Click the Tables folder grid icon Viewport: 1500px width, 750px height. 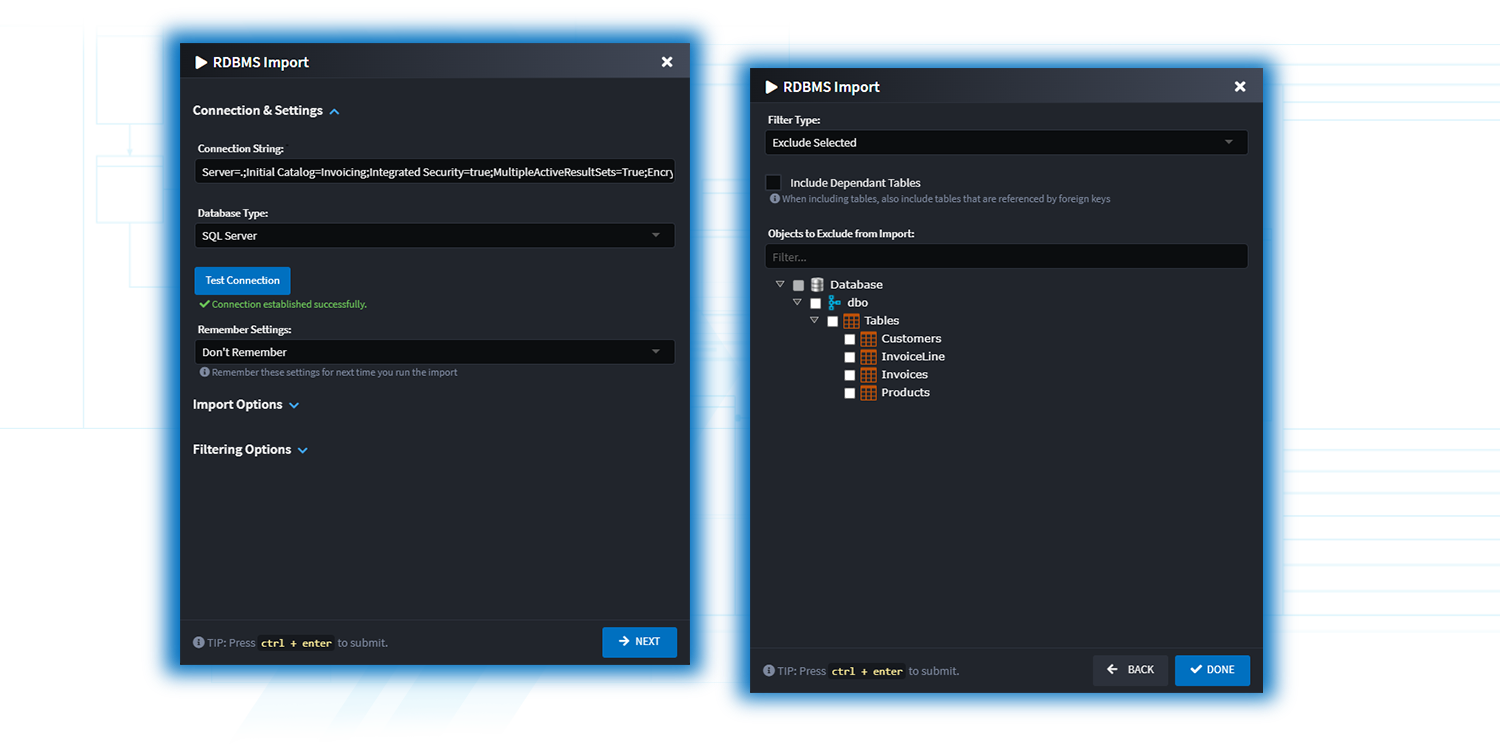(x=851, y=321)
